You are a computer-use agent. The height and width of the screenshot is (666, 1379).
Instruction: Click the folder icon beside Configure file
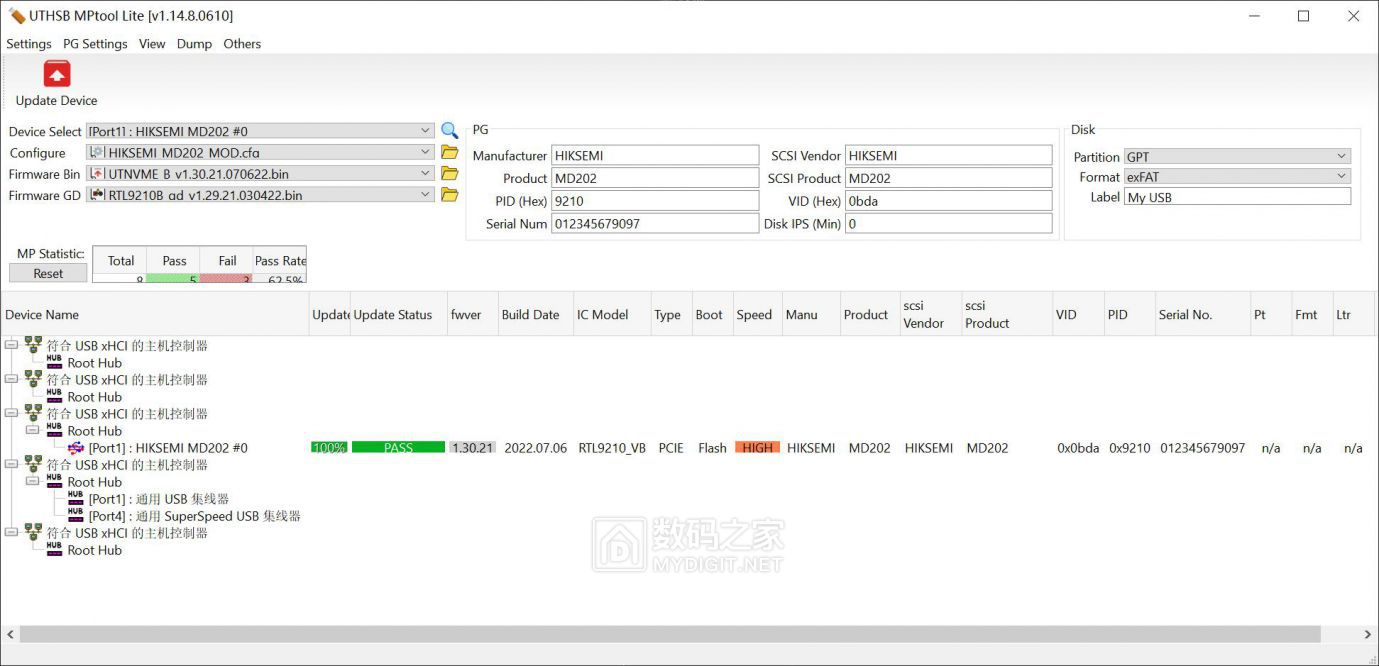pos(449,152)
